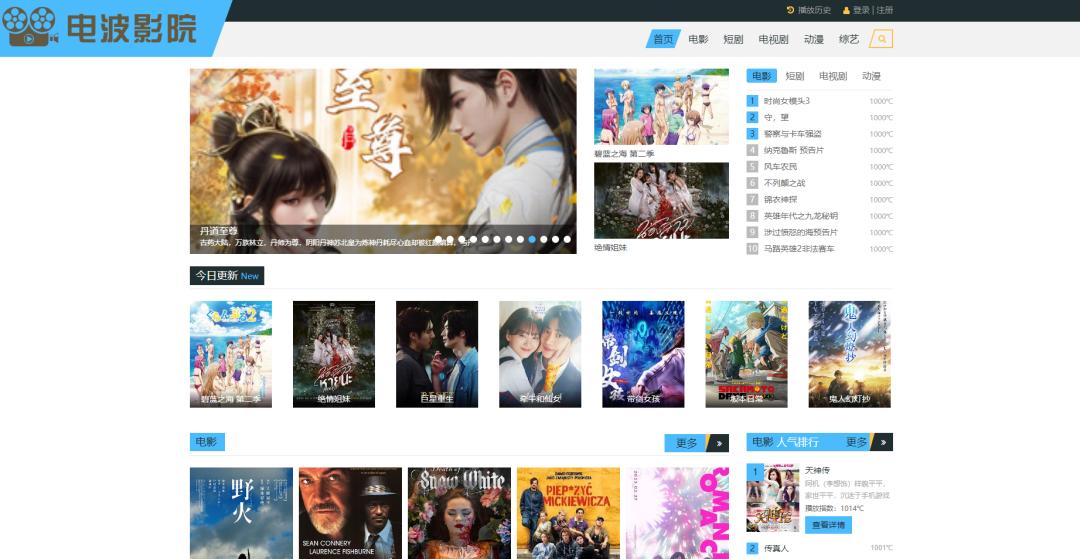Screen dimensions: 1080x559
Task: Switch the ranking list to the 电视剧 tab
Action: tap(832, 76)
